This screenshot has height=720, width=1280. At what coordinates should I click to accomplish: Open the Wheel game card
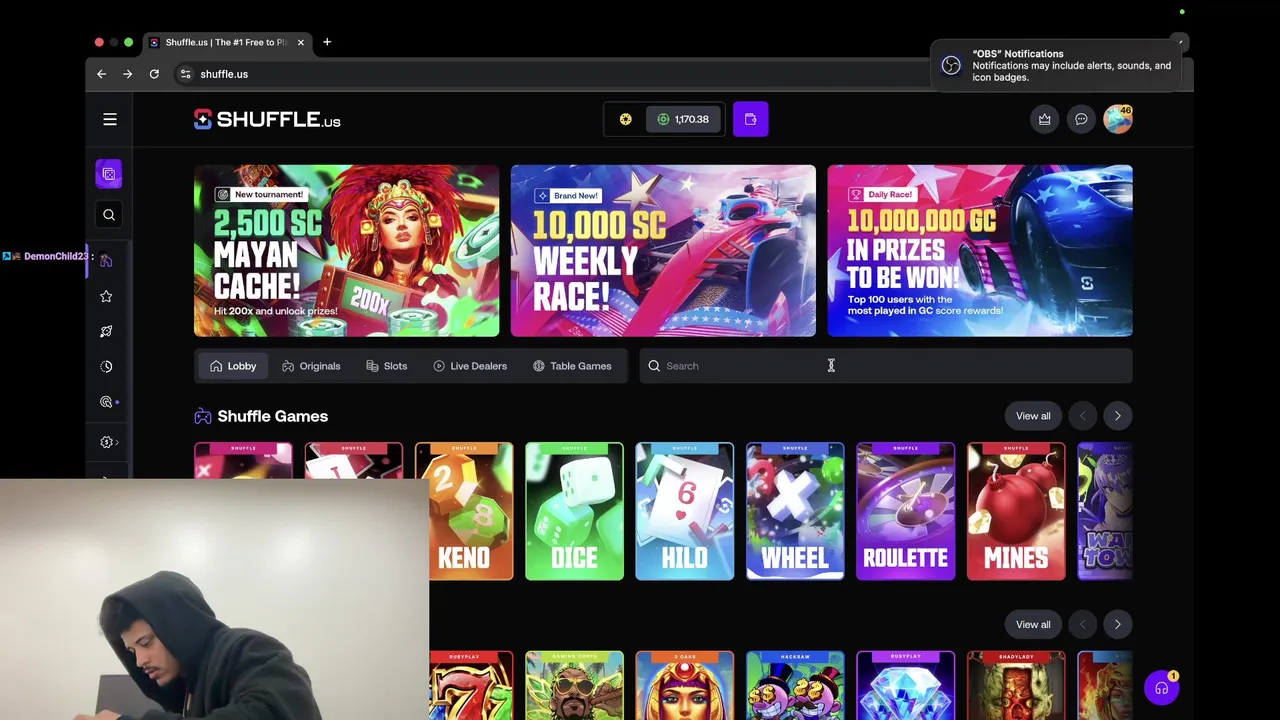point(795,511)
